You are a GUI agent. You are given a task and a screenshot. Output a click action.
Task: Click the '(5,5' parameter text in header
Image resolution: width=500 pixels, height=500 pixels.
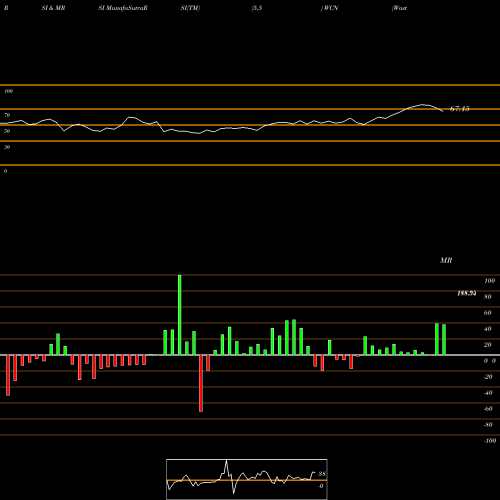pyautogui.click(x=257, y=8)
